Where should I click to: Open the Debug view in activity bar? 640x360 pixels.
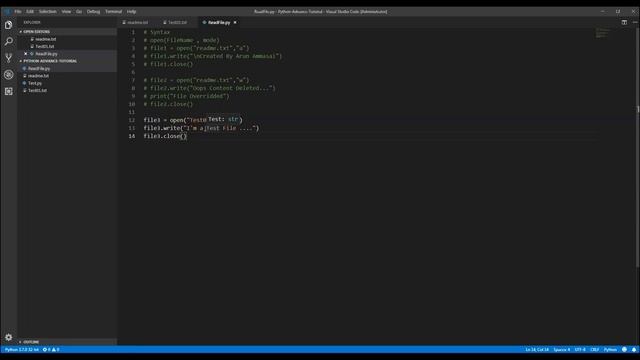[x=9, y=75]
